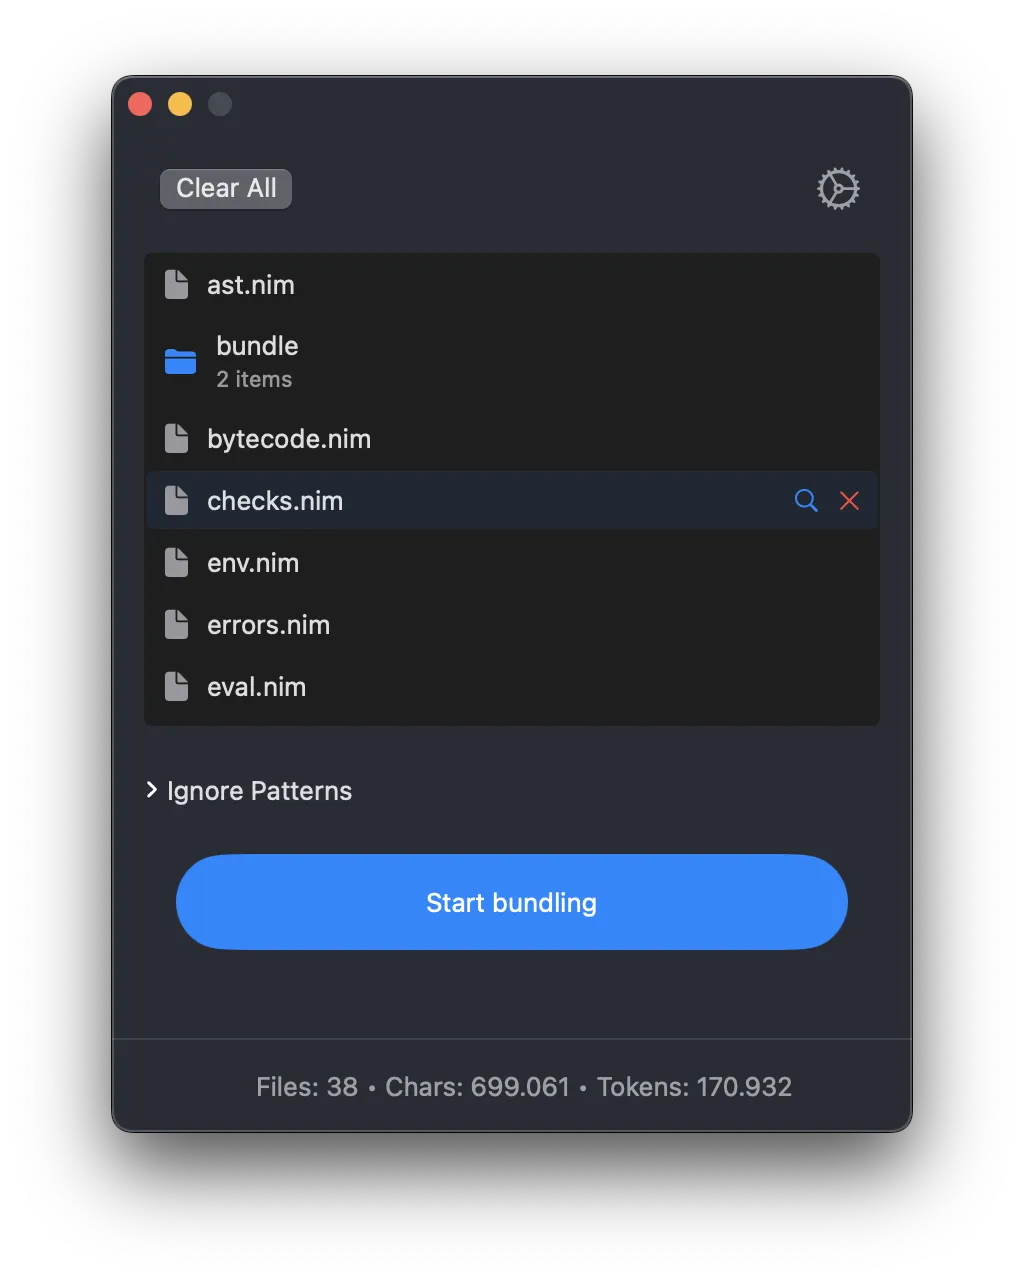Click the Start bundling button
1024x1280 pixels.
coord(512,902)
